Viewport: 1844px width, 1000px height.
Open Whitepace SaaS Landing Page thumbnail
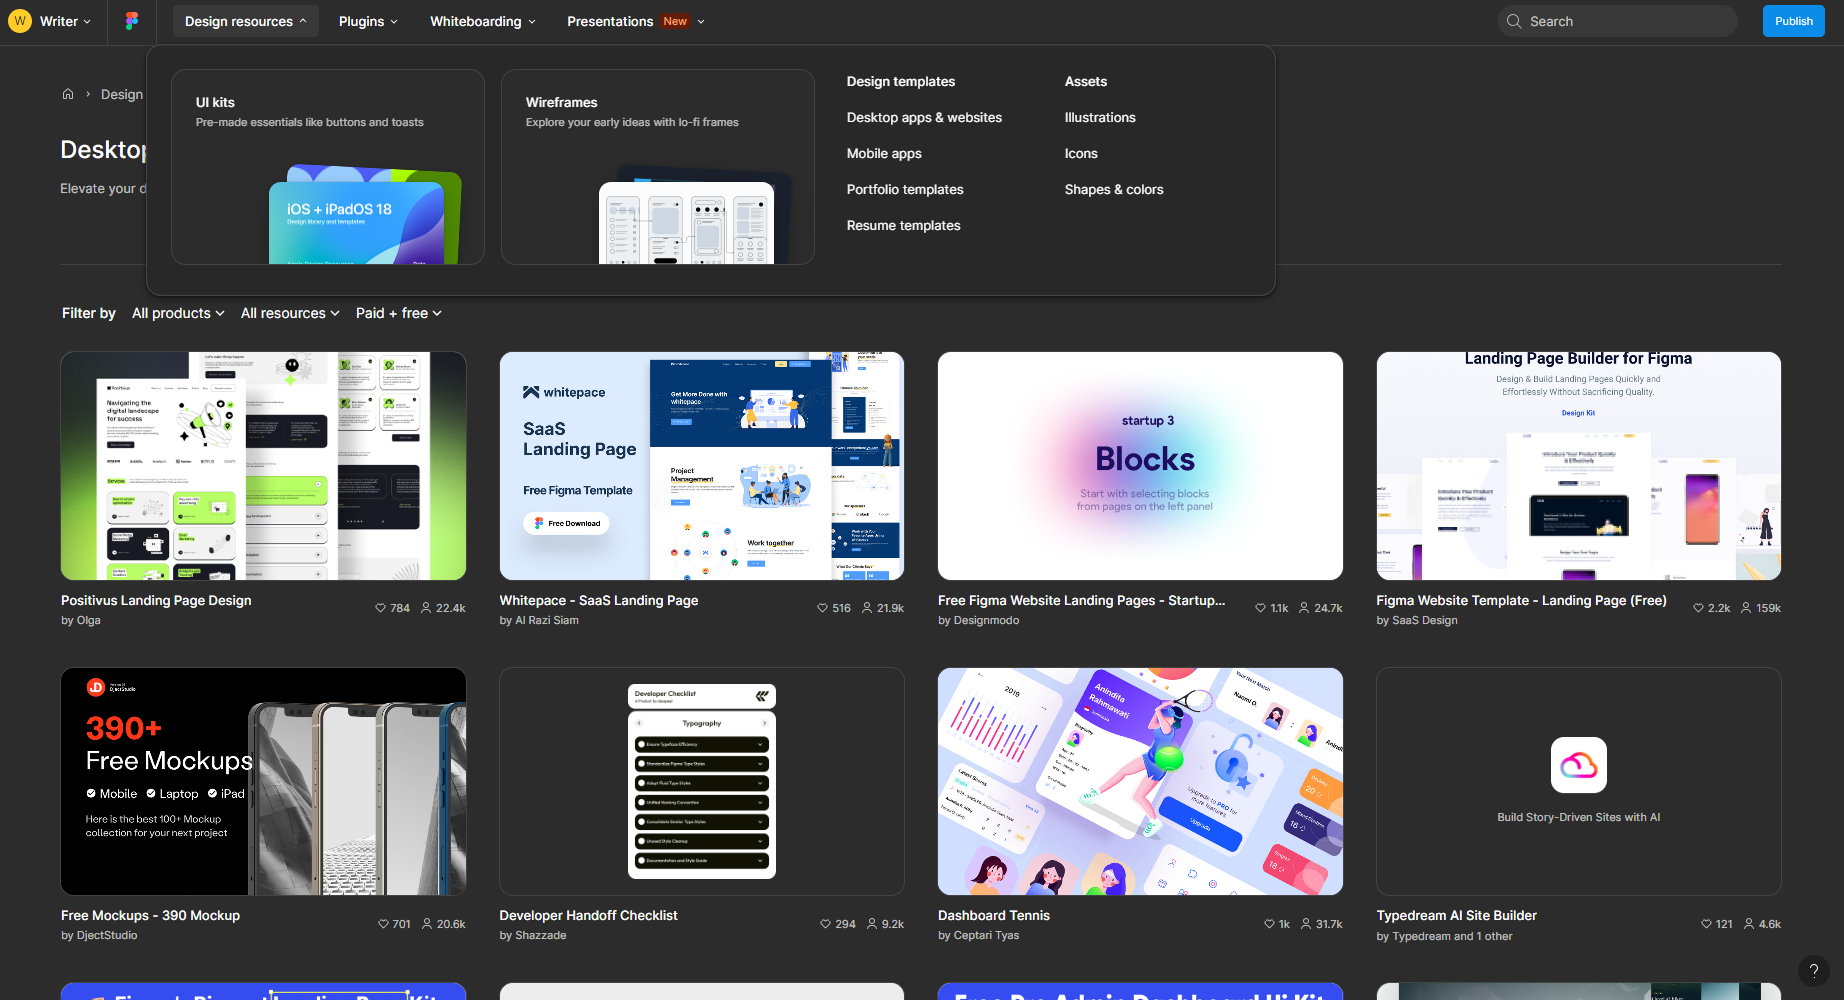tap(702, 466)
